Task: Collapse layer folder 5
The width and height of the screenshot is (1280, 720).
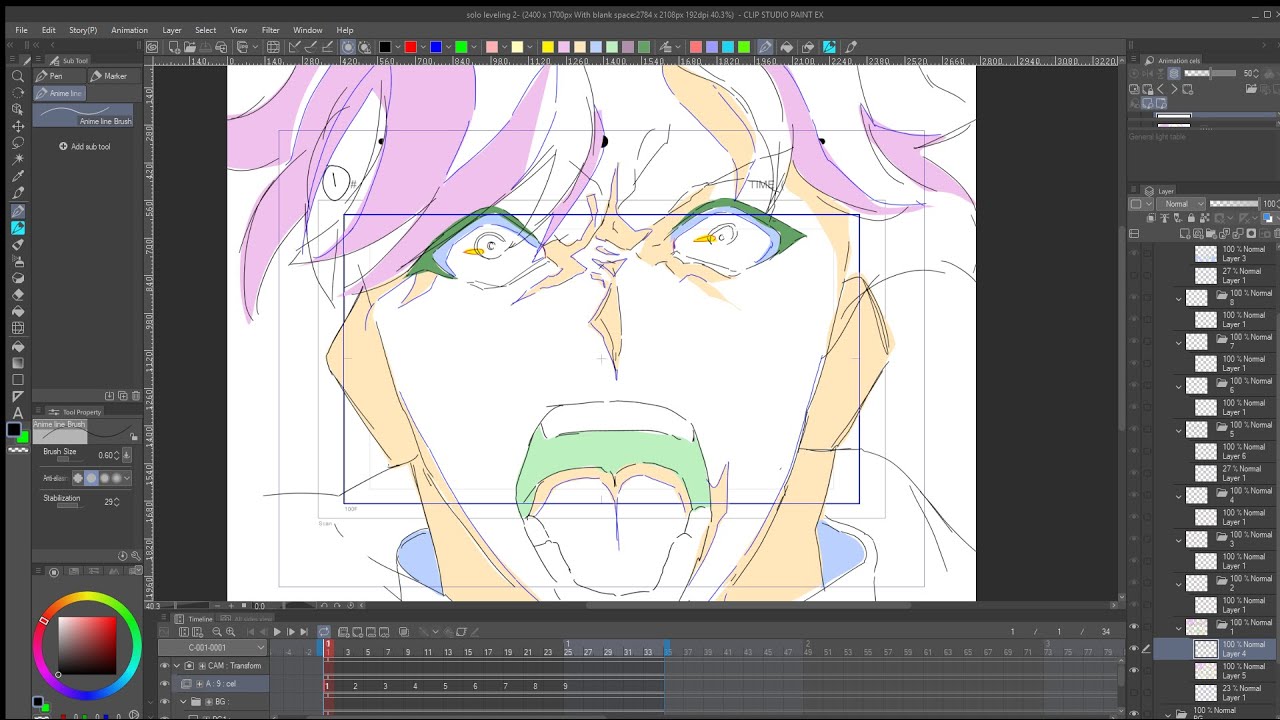Action: [1179, 431]
